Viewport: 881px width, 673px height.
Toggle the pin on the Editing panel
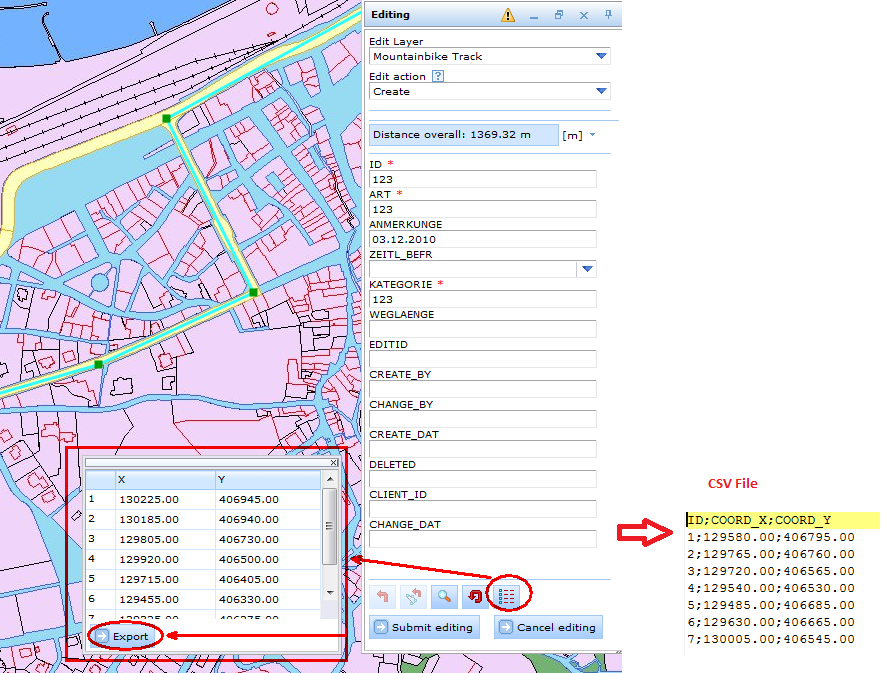pyautogui.click(x=606, y=15)
